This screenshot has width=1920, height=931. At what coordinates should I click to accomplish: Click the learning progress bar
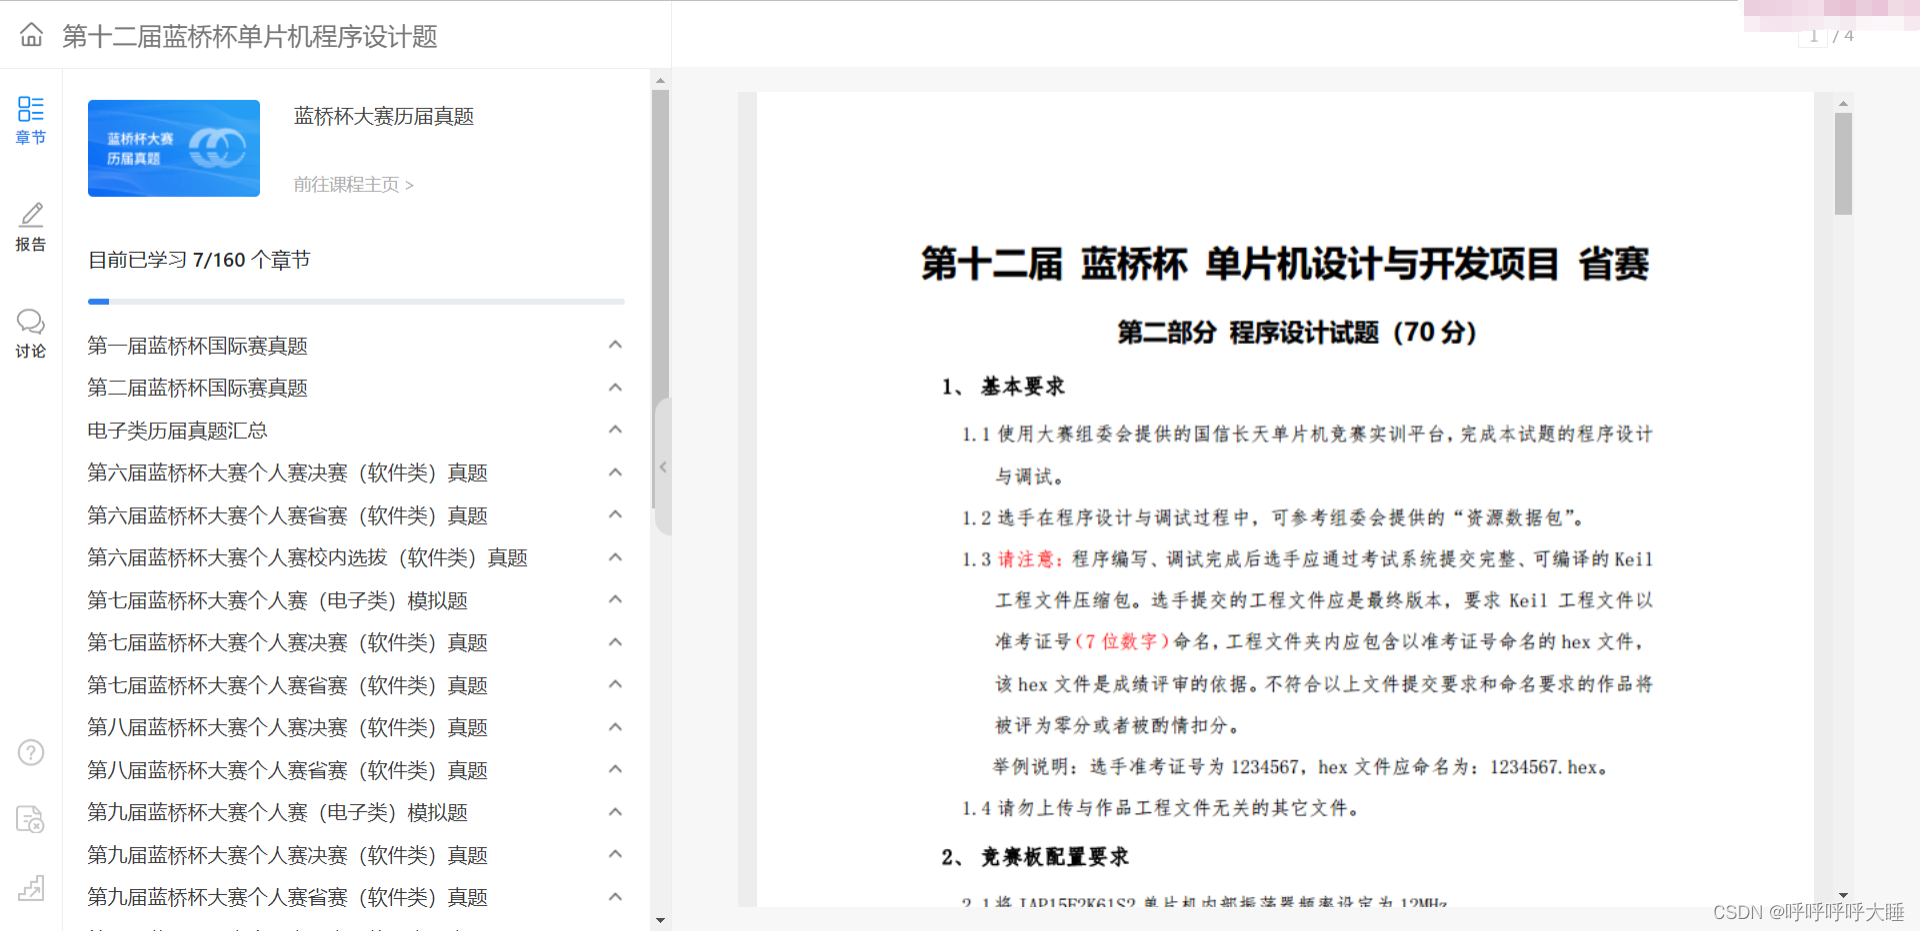click(356, 301)
